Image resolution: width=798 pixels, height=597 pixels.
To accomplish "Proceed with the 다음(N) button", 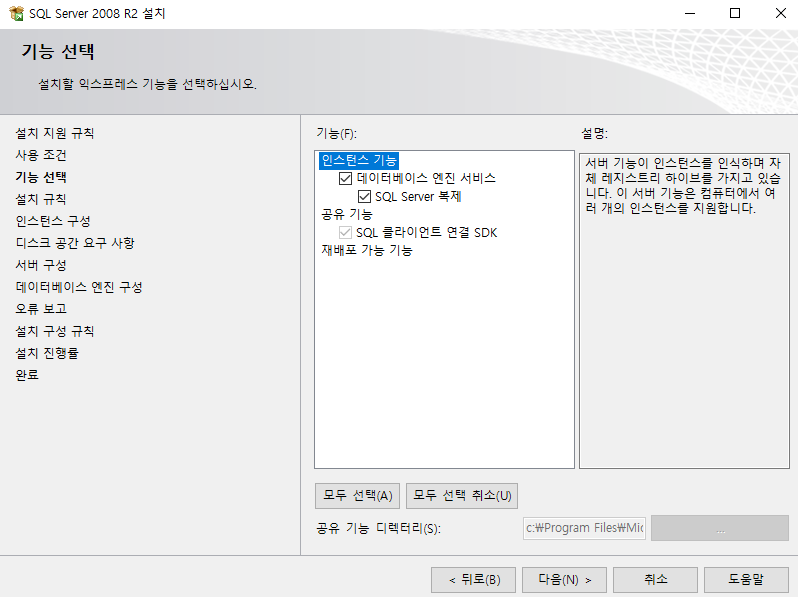I will (564, 580).
